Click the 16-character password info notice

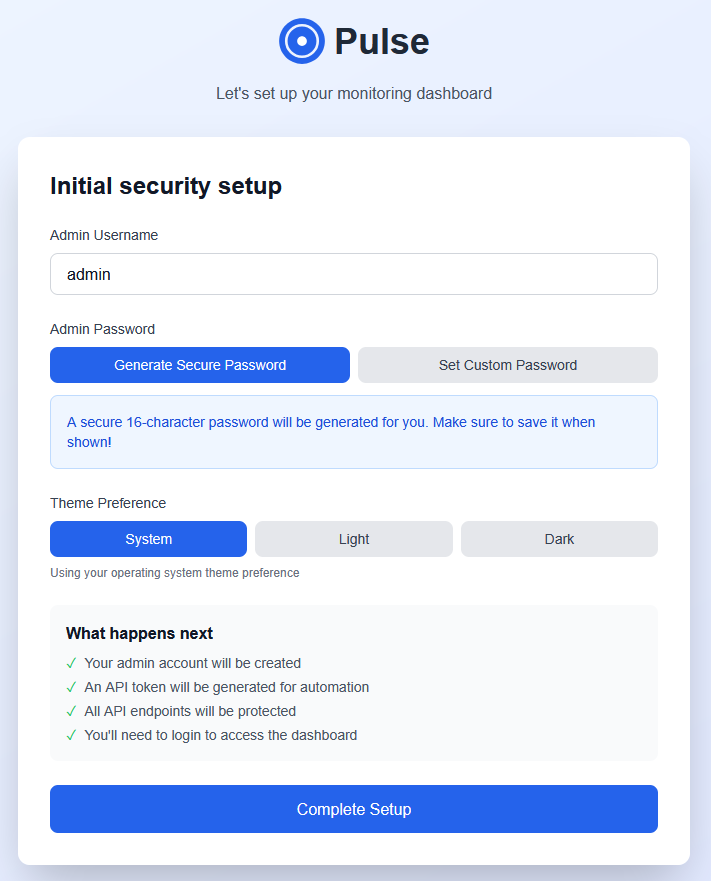click(354, 432)
